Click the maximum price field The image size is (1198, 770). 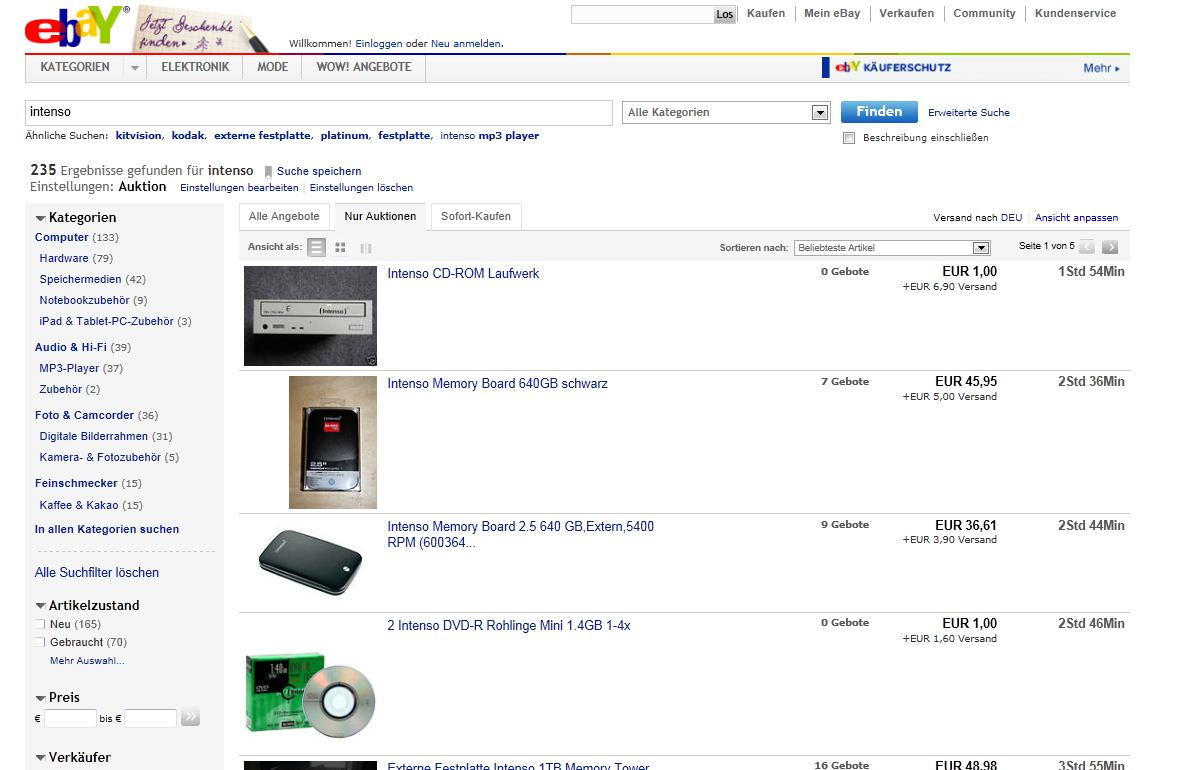point(151,718)
